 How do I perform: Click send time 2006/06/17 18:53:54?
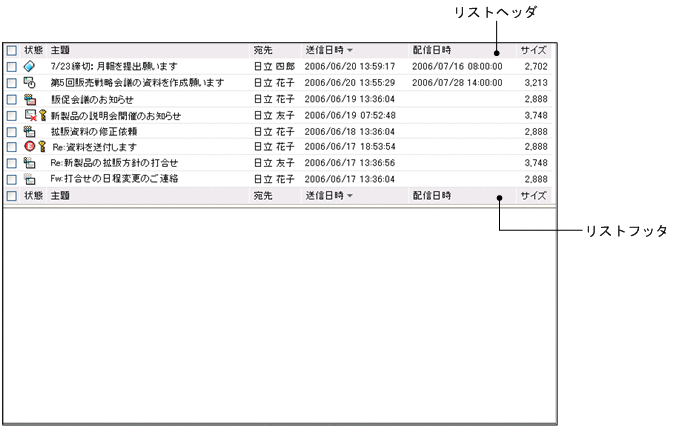(350, 147)
